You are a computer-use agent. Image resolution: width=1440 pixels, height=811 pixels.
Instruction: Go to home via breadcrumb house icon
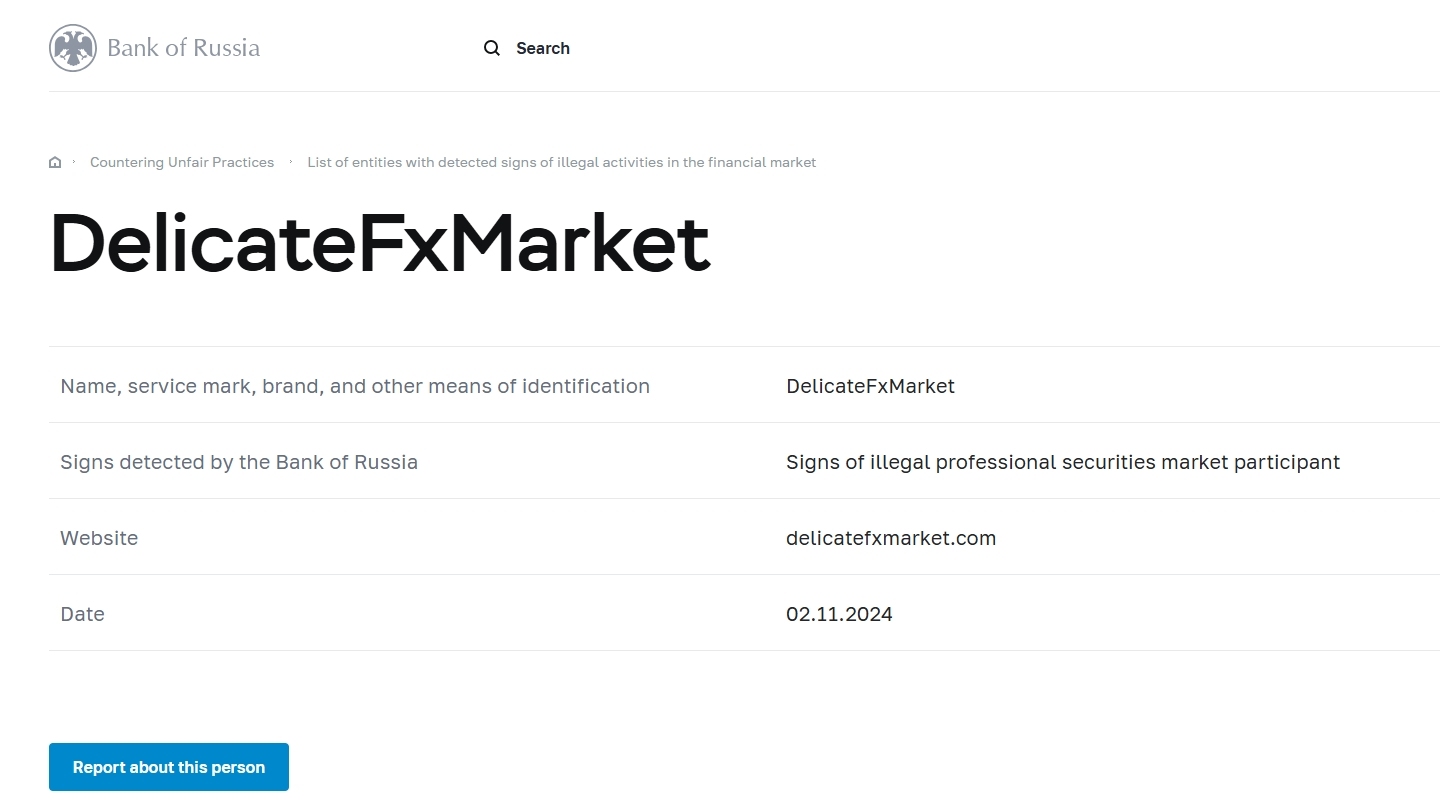click(55, 162)
